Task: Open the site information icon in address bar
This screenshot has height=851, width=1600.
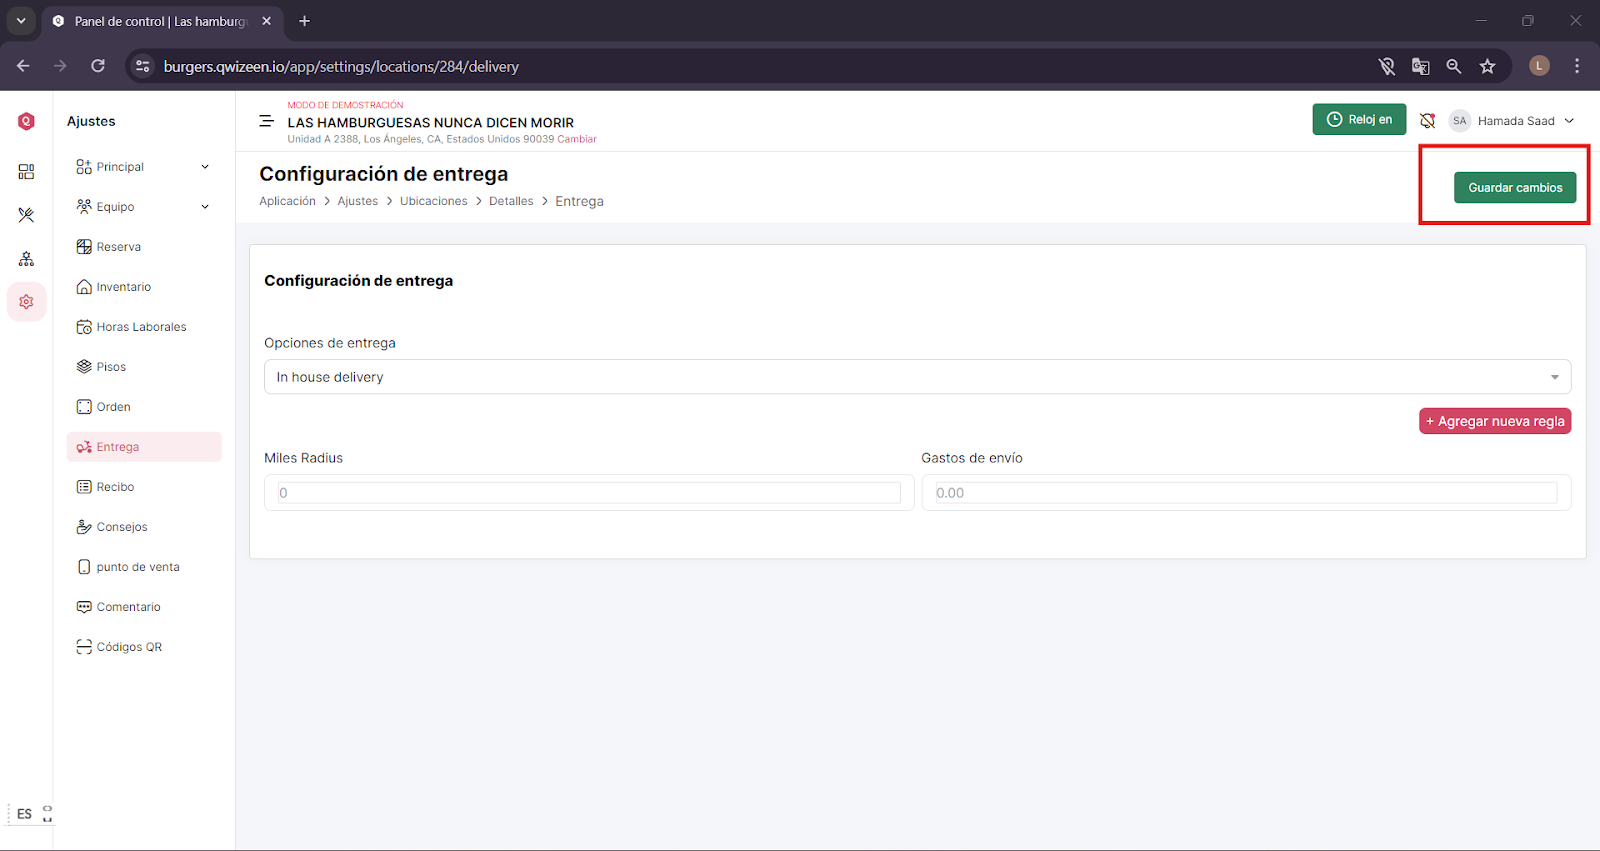Action: (143, 66)
